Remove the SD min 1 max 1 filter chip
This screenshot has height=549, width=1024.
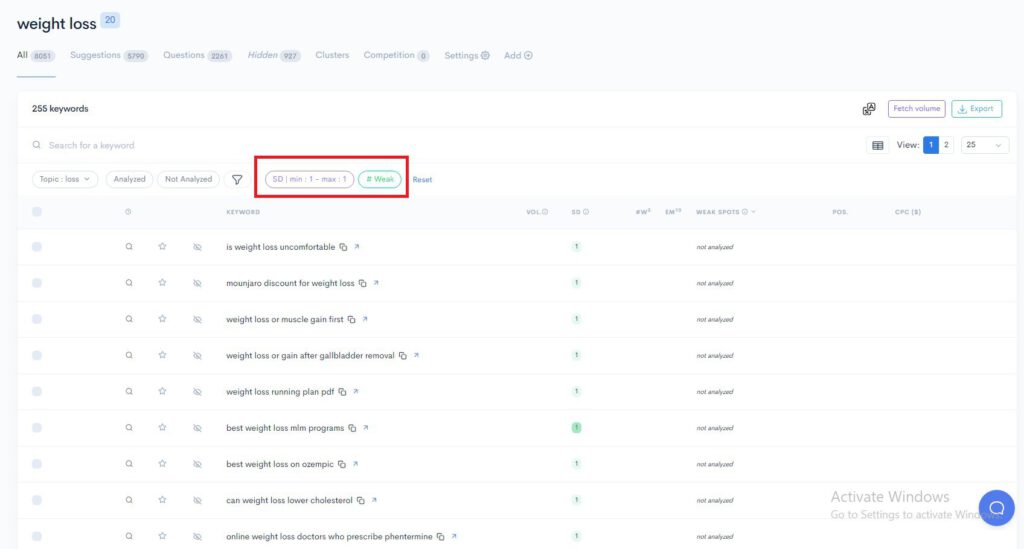310,179
